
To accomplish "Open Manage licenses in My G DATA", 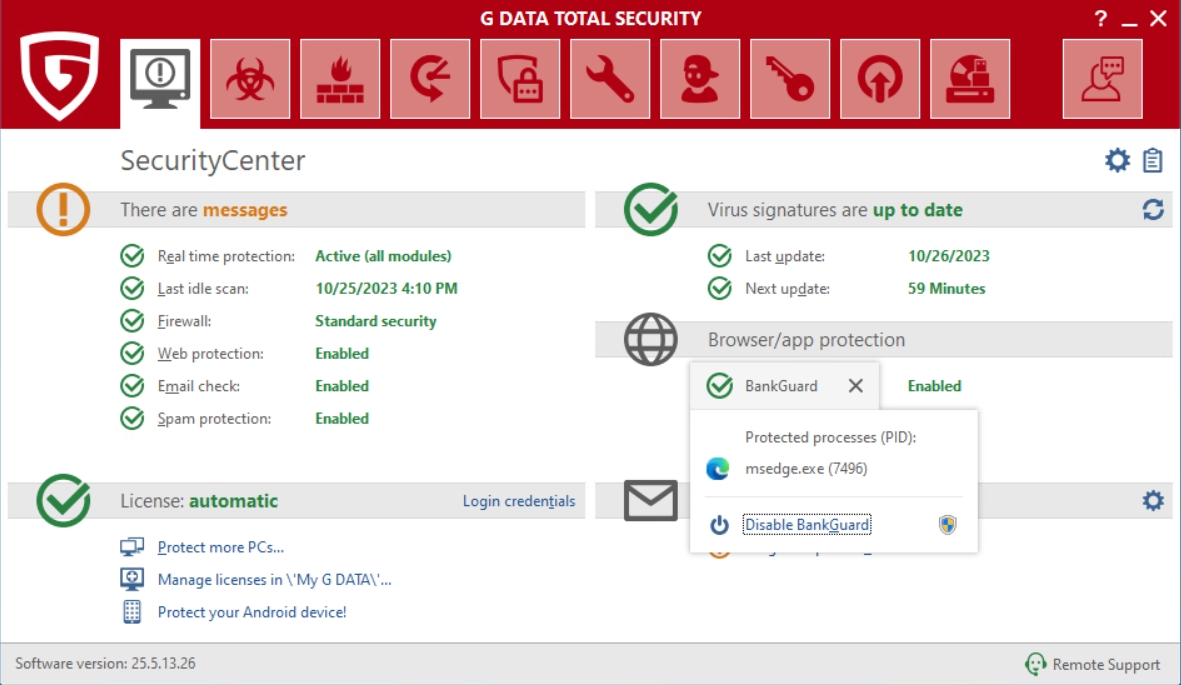I will click(x=274, y=579).
